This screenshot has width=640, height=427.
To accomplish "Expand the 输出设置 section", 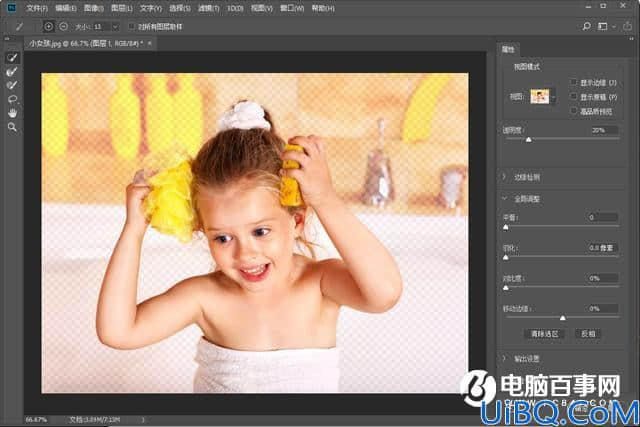I will tap(504, 358).
